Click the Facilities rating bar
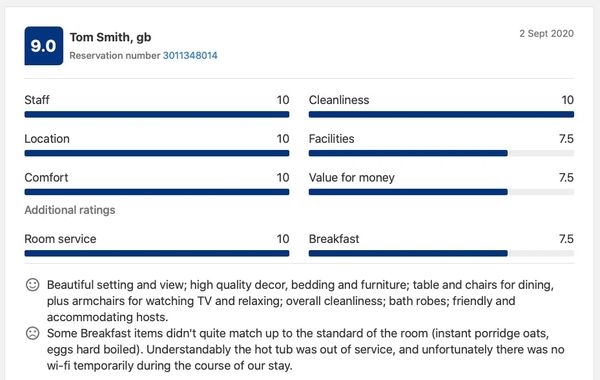The image size is (600, 380). click(441, 153)
